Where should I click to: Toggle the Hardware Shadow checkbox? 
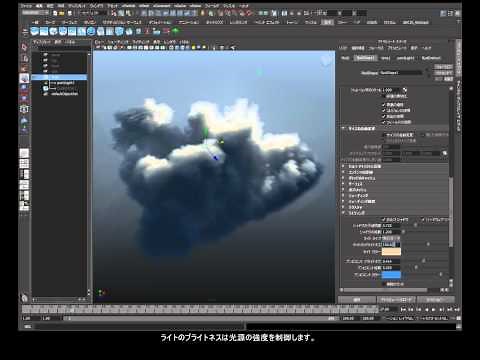click(x=423, y=220)
